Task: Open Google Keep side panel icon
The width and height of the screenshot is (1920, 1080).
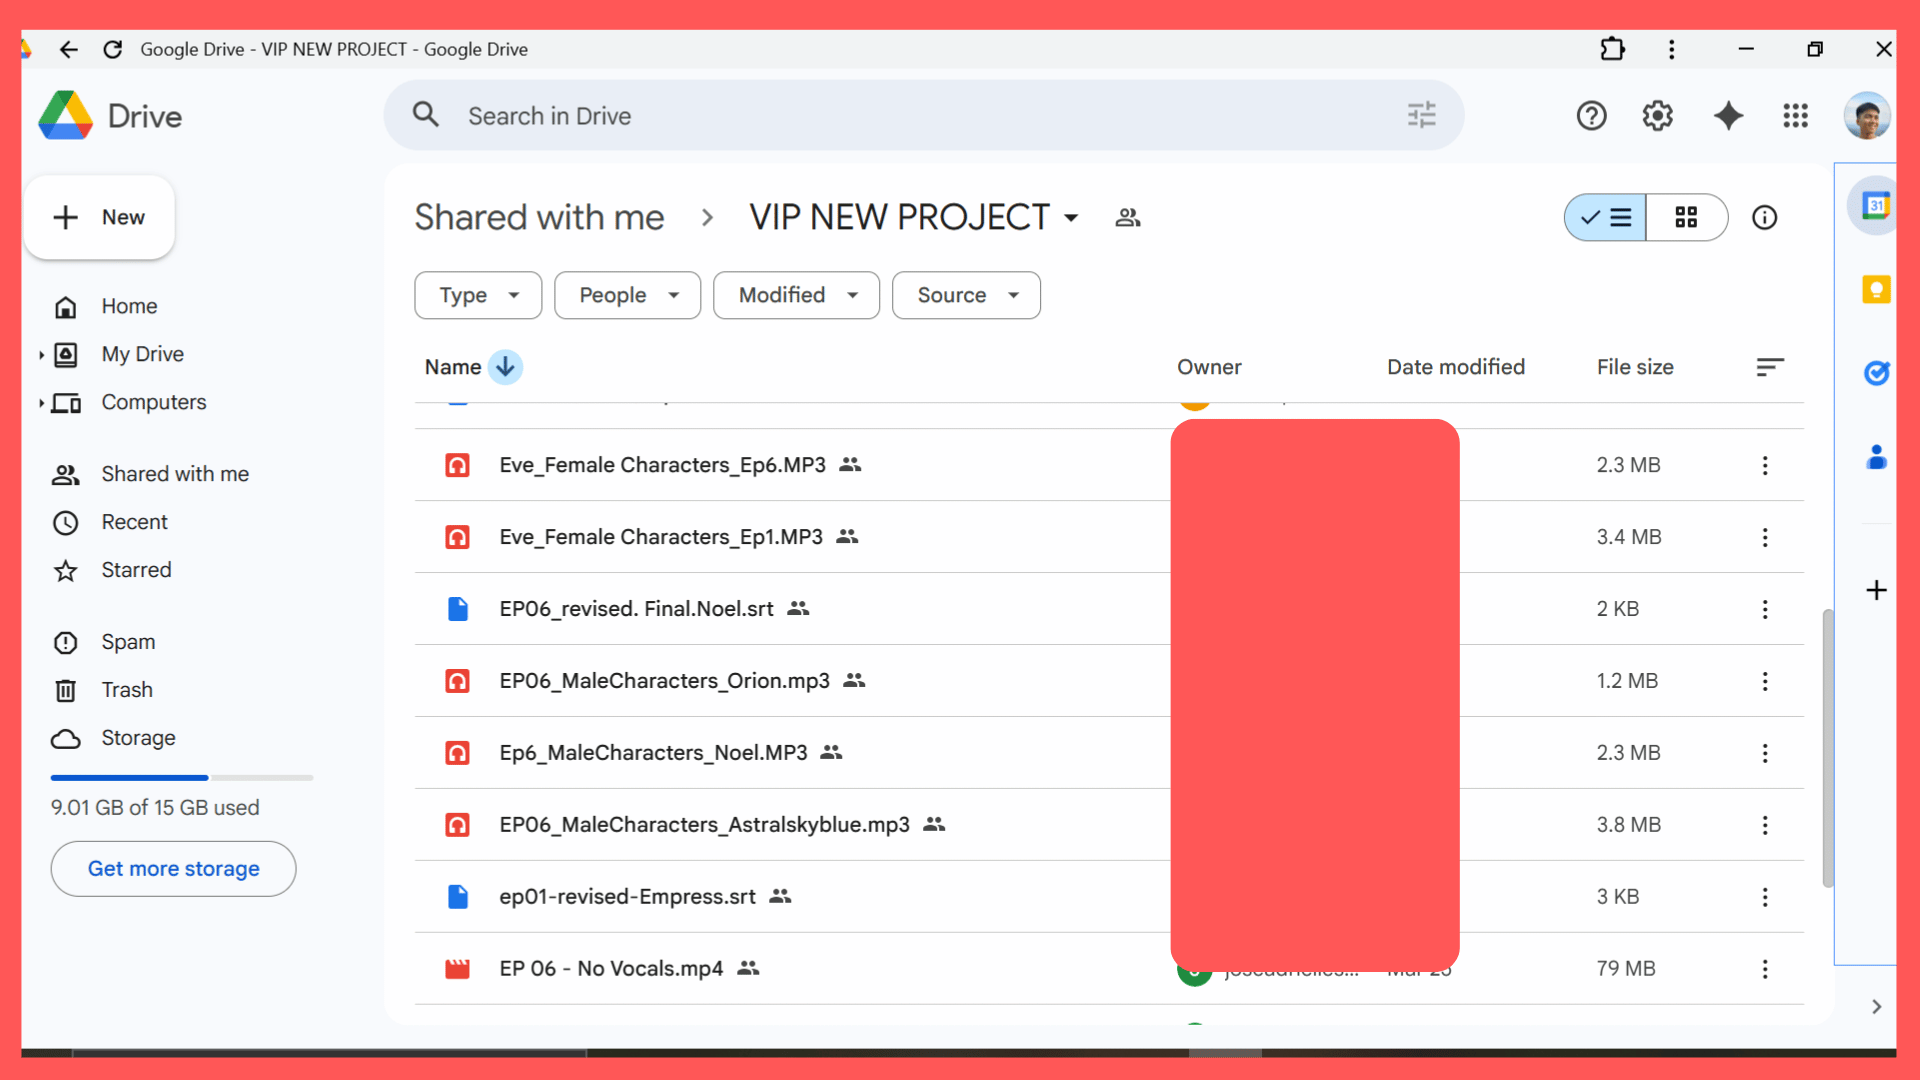Action: coord(1875,290)
